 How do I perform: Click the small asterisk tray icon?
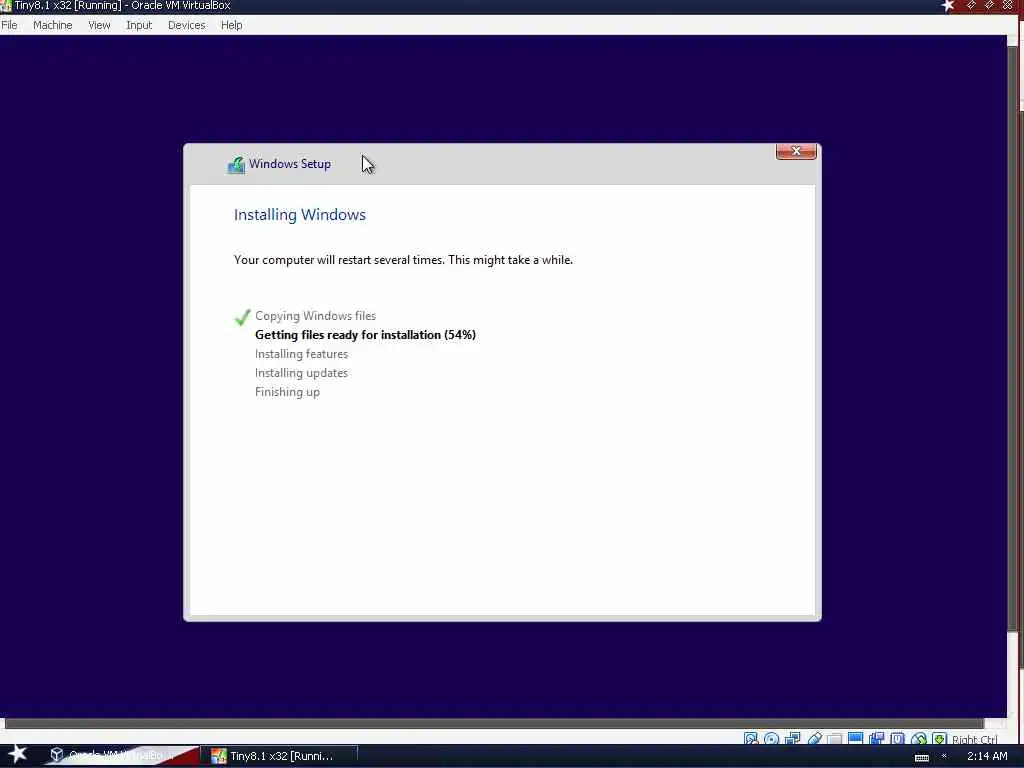(944, 756)
